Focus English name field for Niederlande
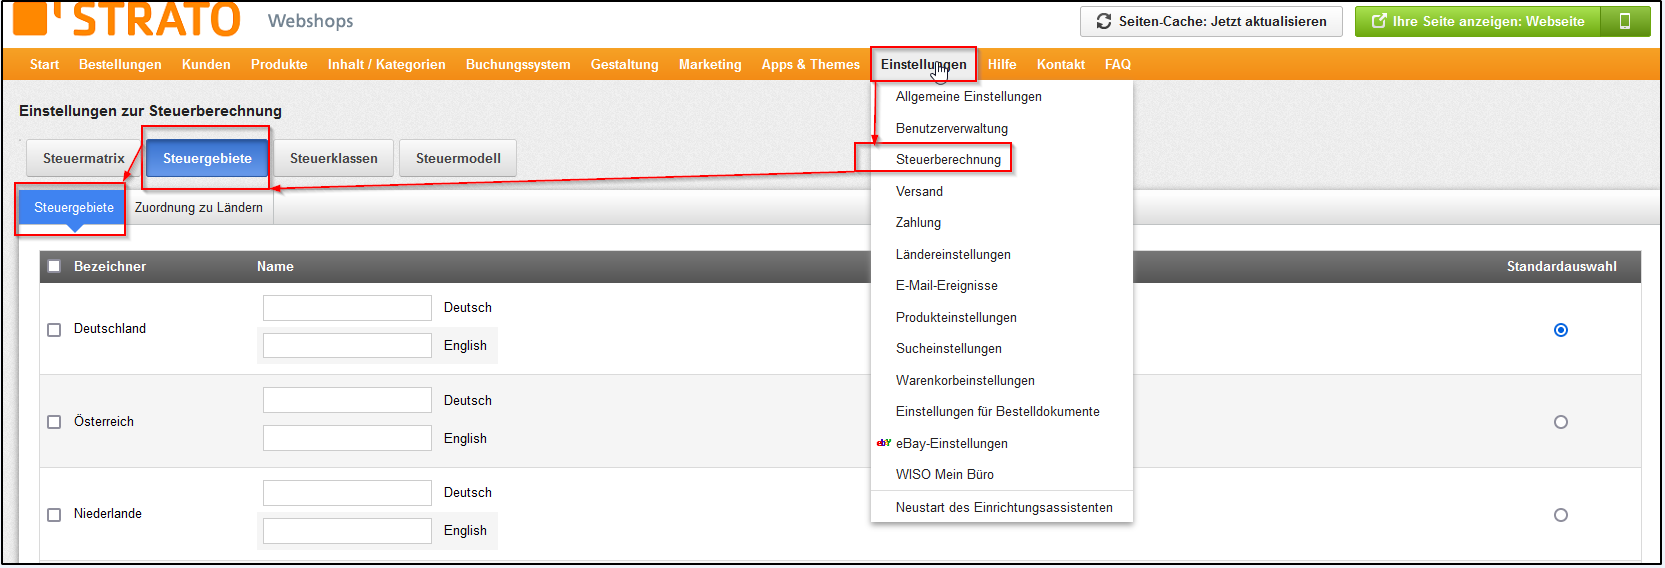Image resolution: width=1665 pixels, height=568 pixels. (347, 531)
